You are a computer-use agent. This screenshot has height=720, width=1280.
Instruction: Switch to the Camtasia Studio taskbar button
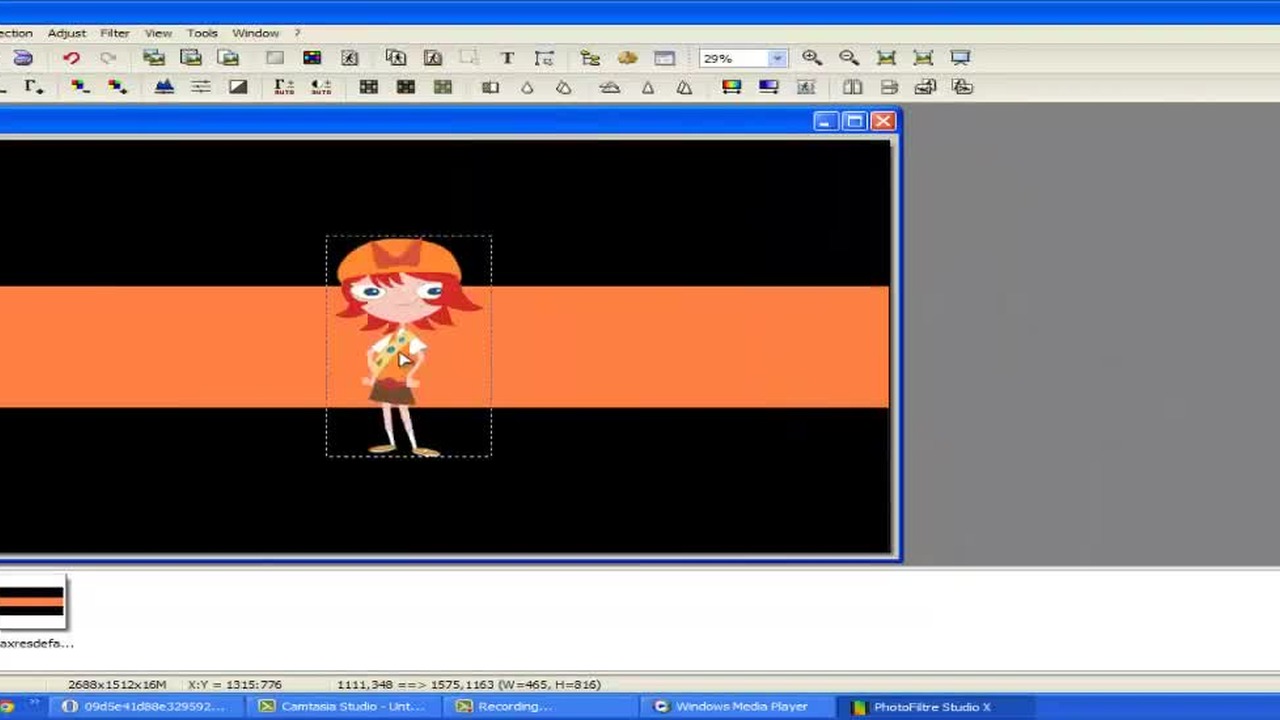pos(343,706)
